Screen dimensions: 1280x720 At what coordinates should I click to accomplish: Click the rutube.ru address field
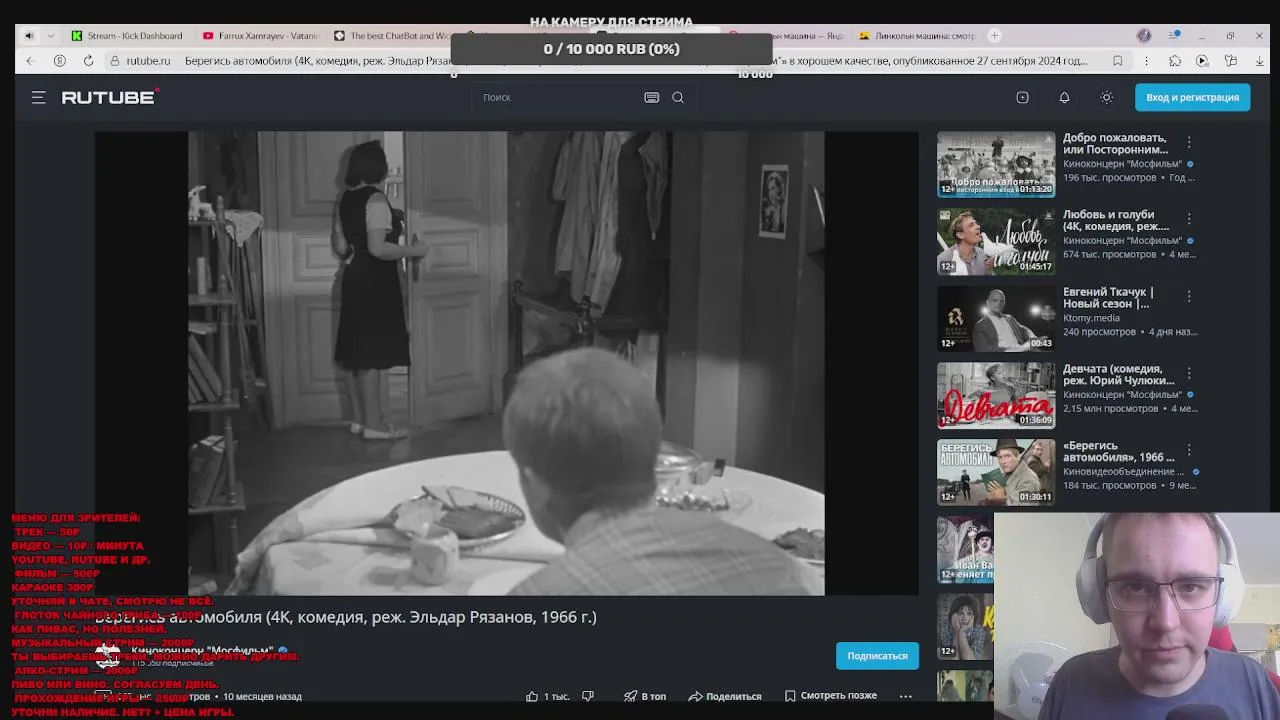147,61
